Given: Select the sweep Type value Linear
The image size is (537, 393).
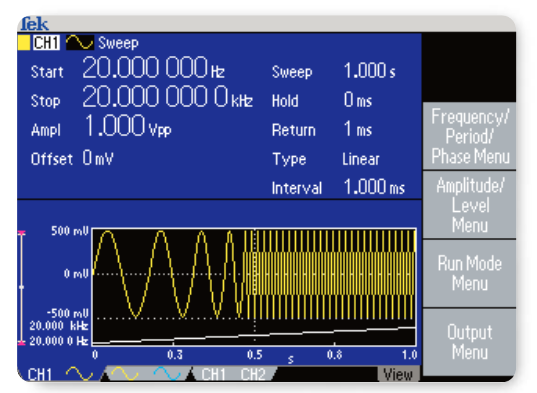Looking at the screenshot, I should pos(361,159).
